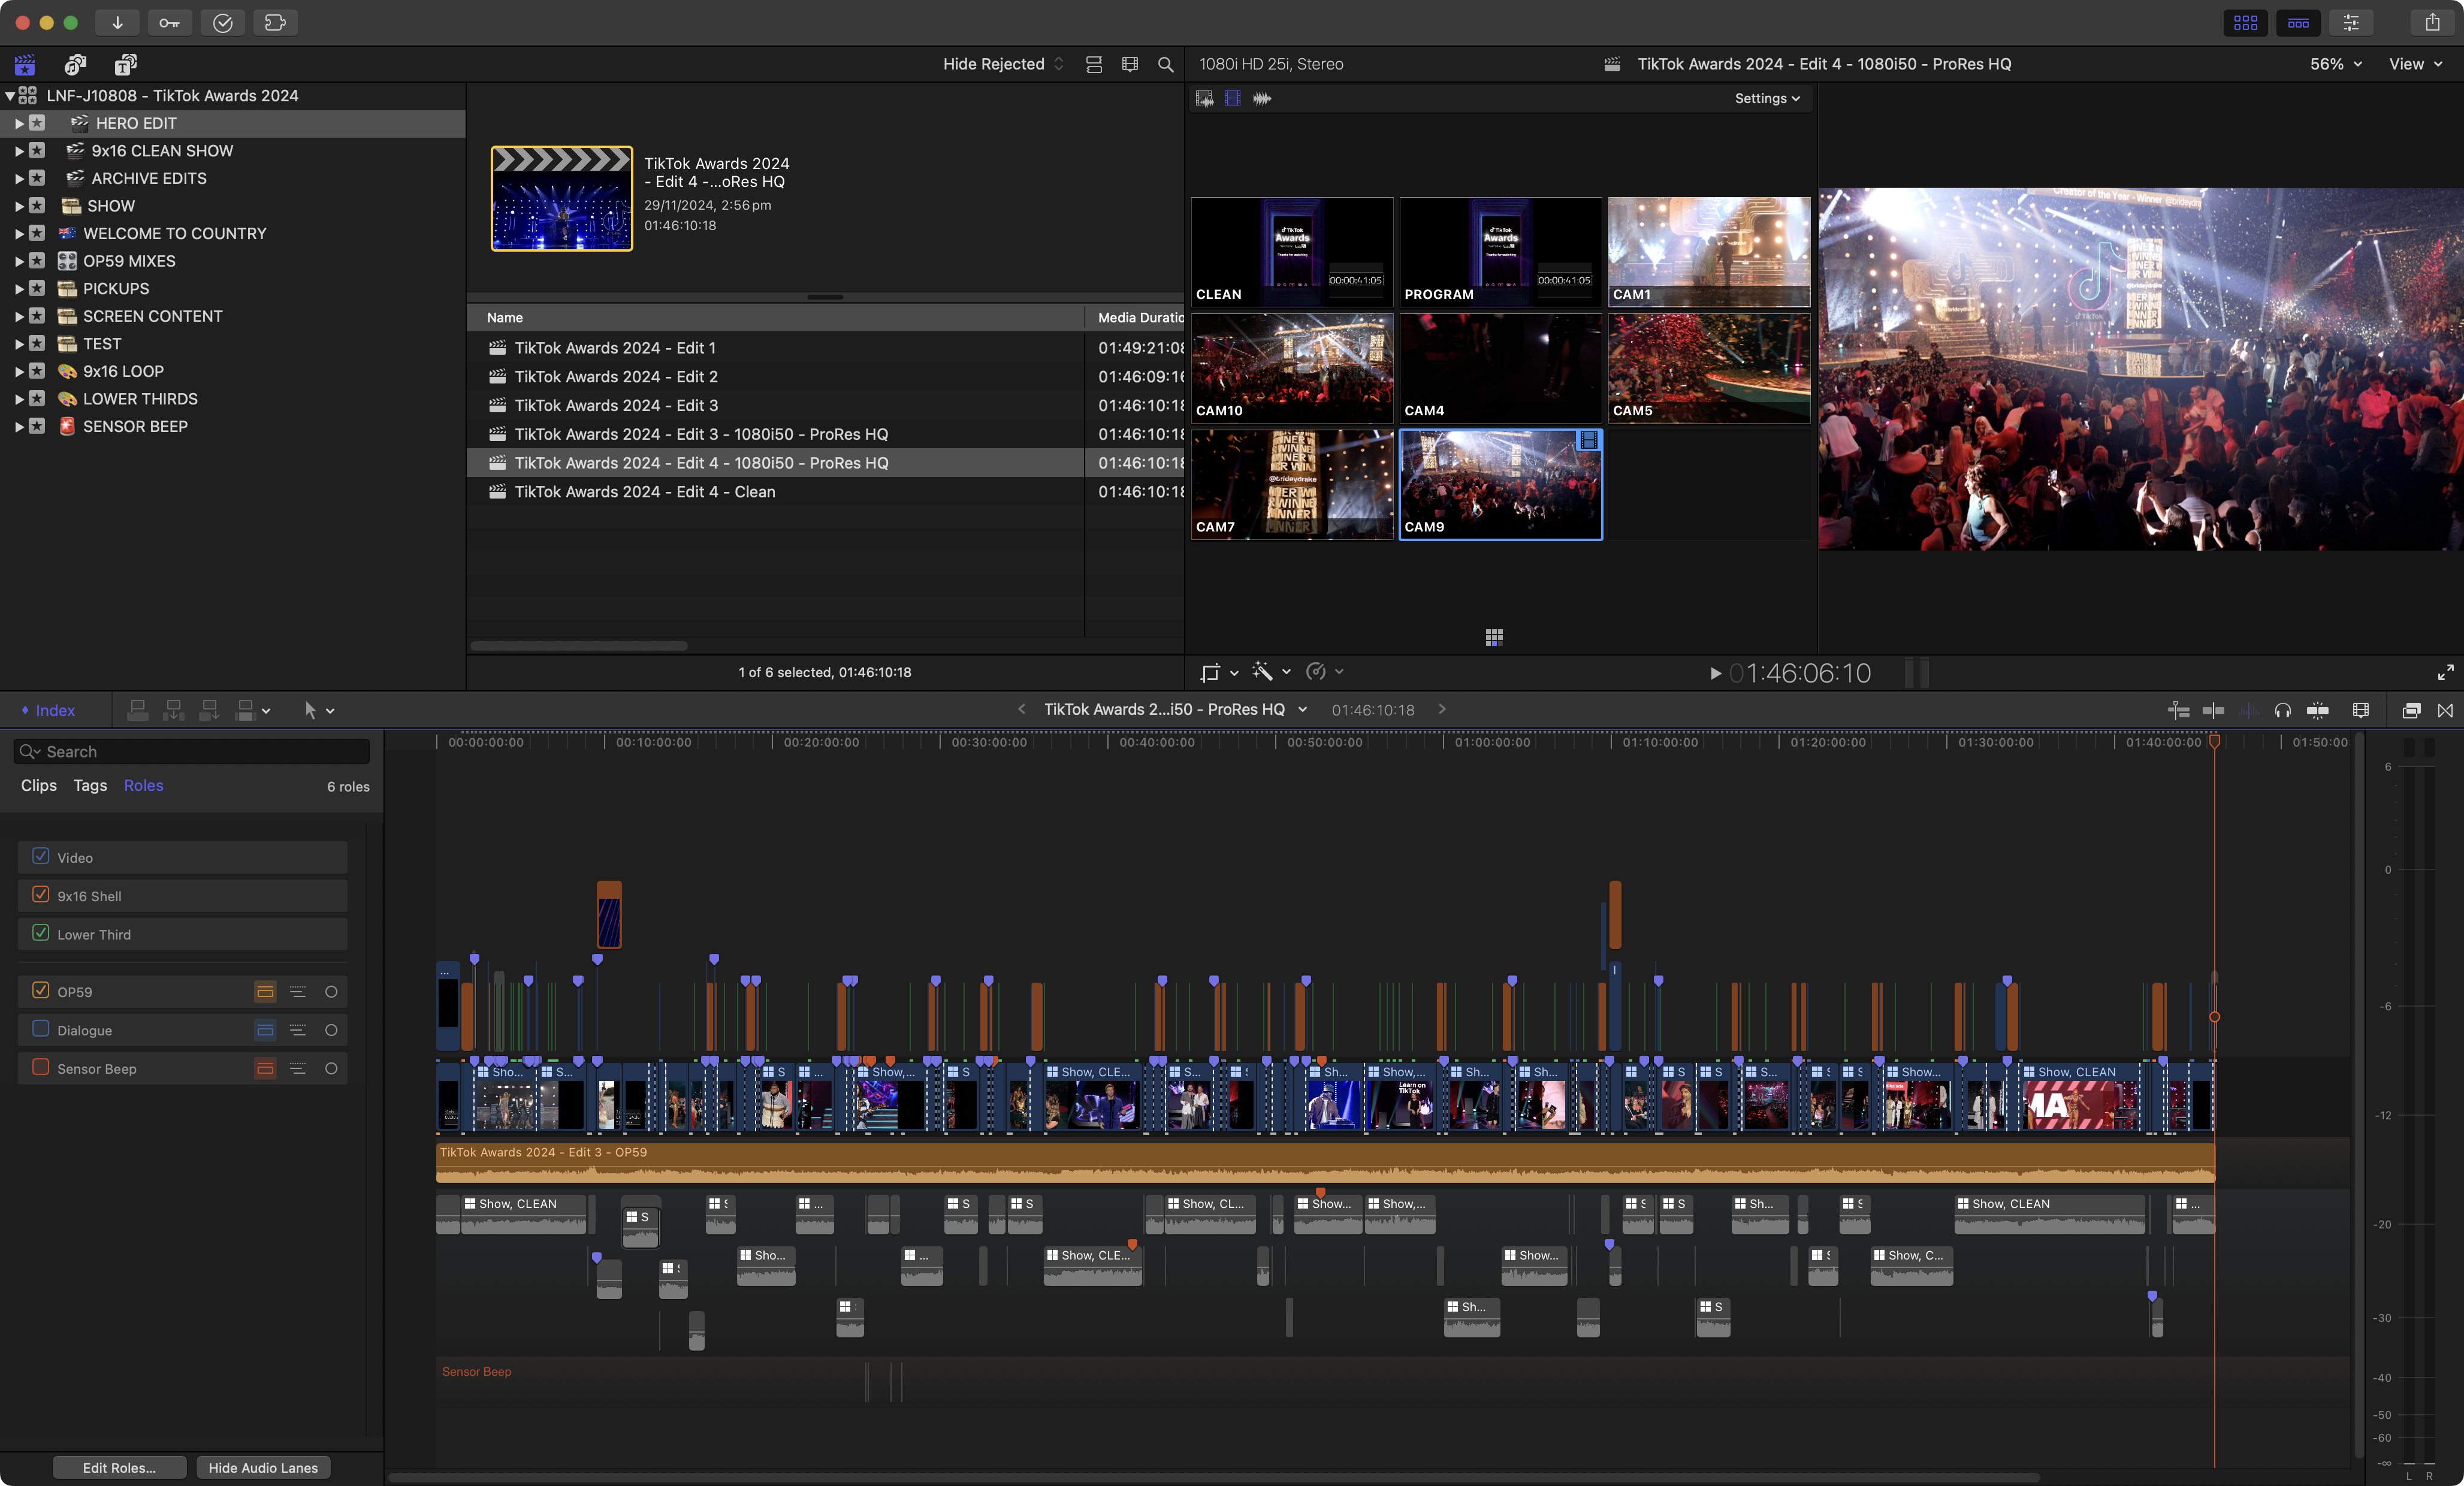Switch to the Tags tab in Index
The image size is (2464, 1486).
point(90,785)
